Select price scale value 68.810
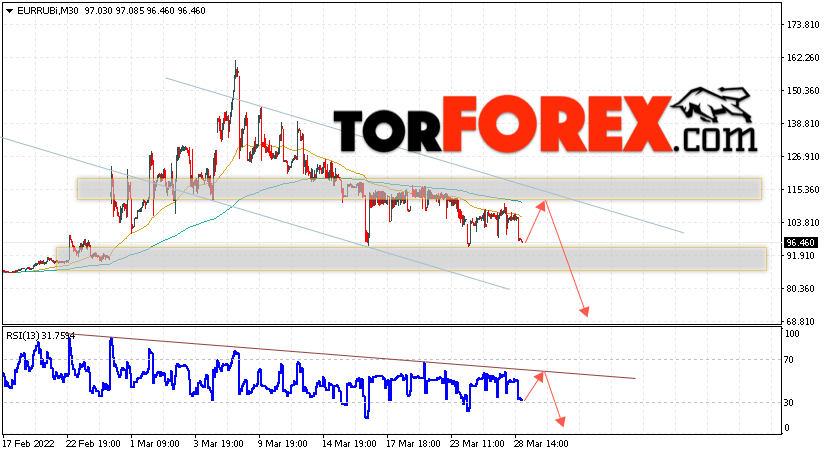 coord(800,322)
